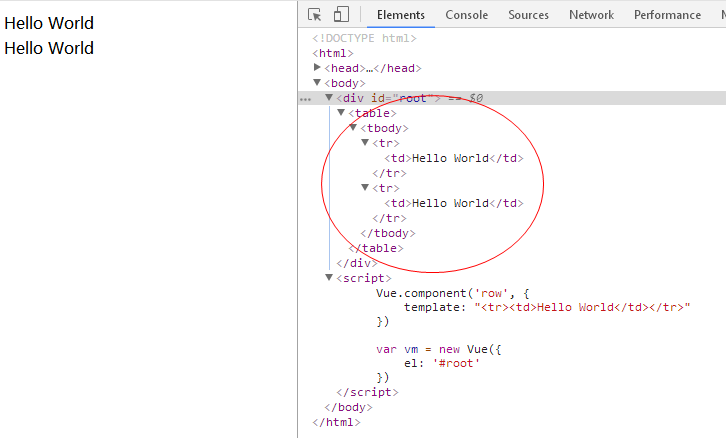Switch to the Elements tab

click(x=401, y=15)
